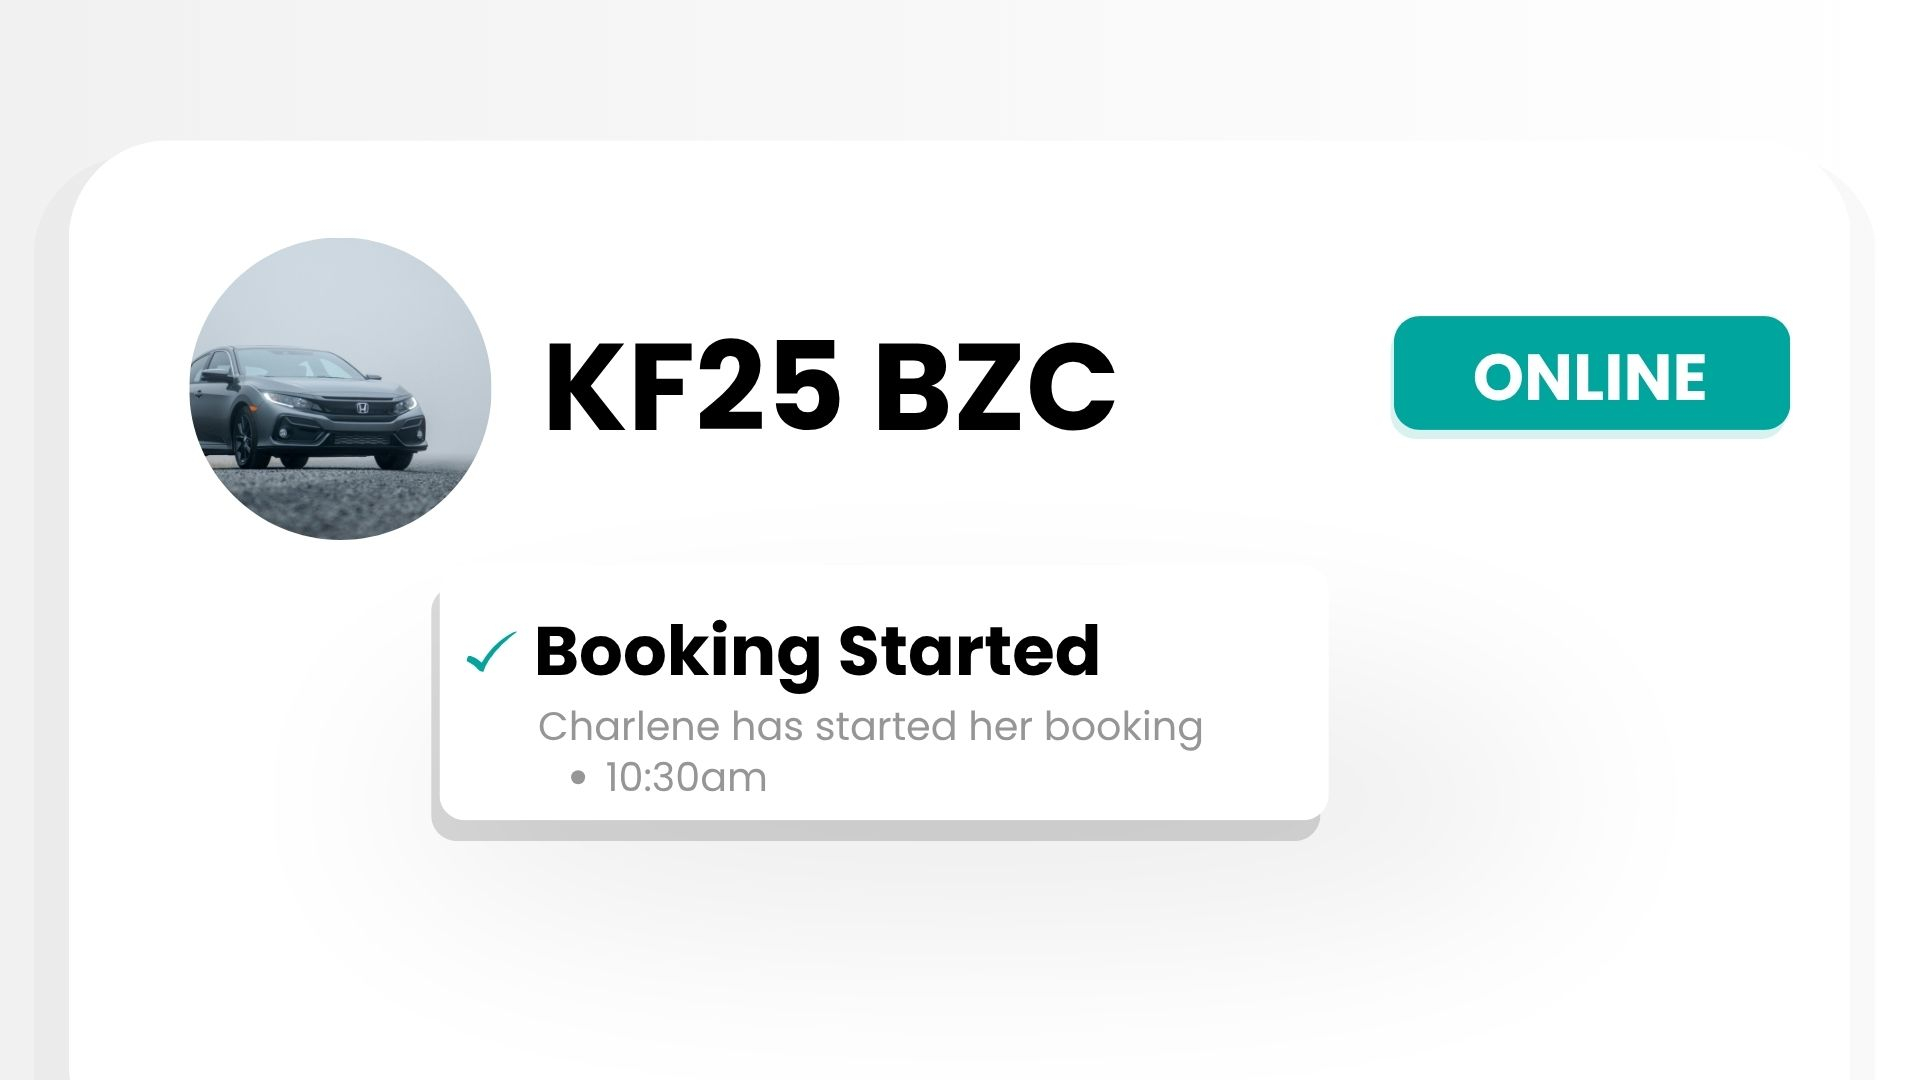This screenshot has width=1920, height=1080.
Task: Click the word Started in the heading
Action: tap(968, 651)
